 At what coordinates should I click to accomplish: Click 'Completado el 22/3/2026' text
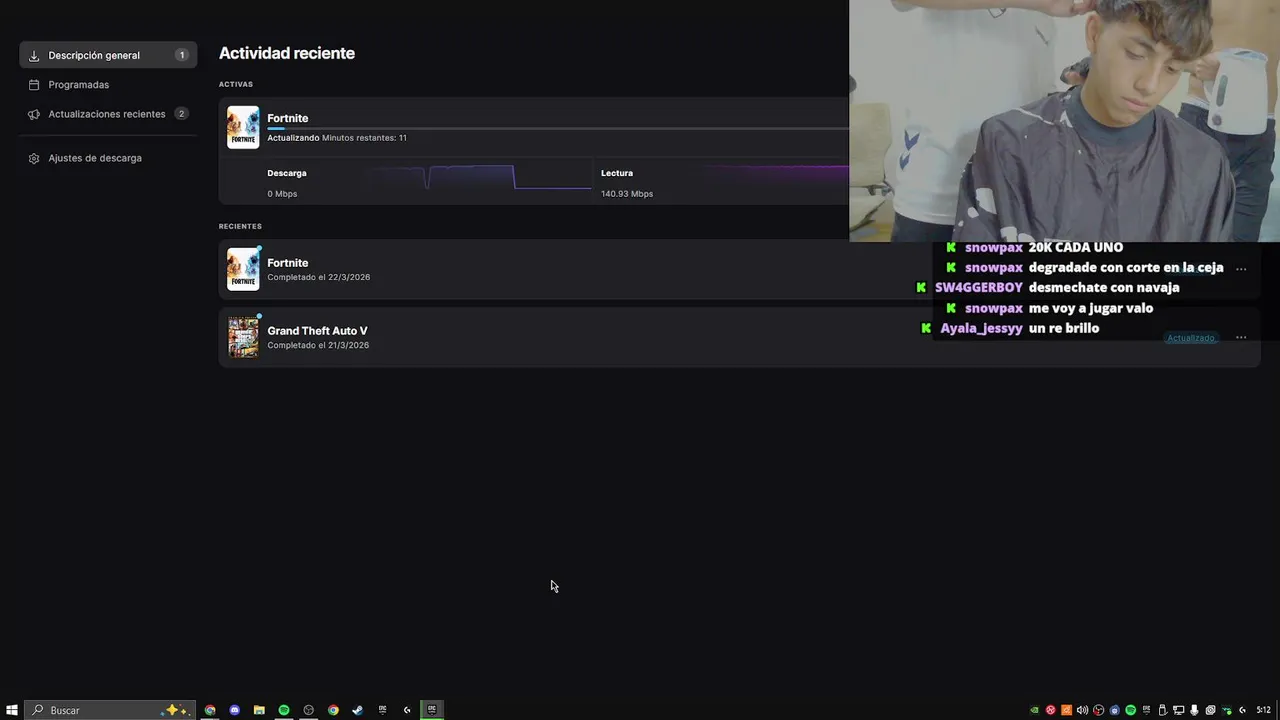[x=318, y=277]
